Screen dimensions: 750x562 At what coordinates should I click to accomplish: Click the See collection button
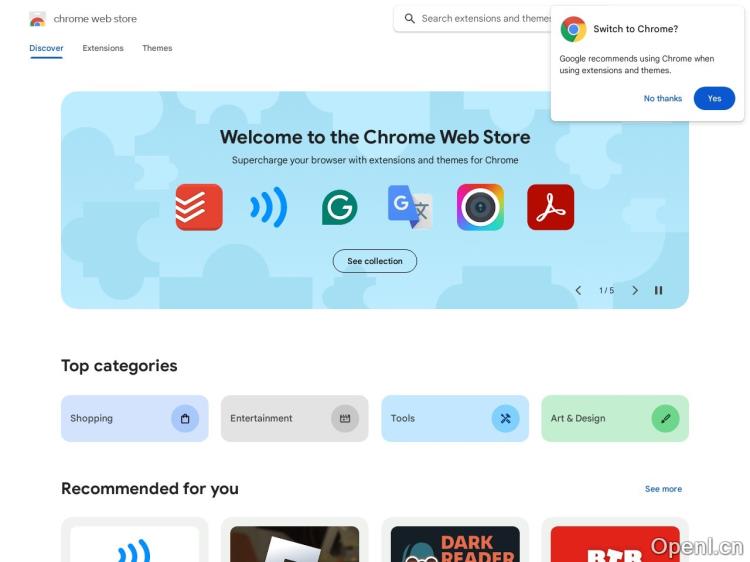[375, 261]
